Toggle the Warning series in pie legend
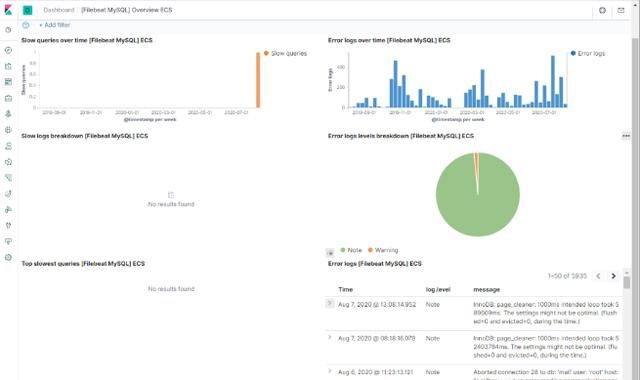The image size is (640, 380). [x=383, y=250]
